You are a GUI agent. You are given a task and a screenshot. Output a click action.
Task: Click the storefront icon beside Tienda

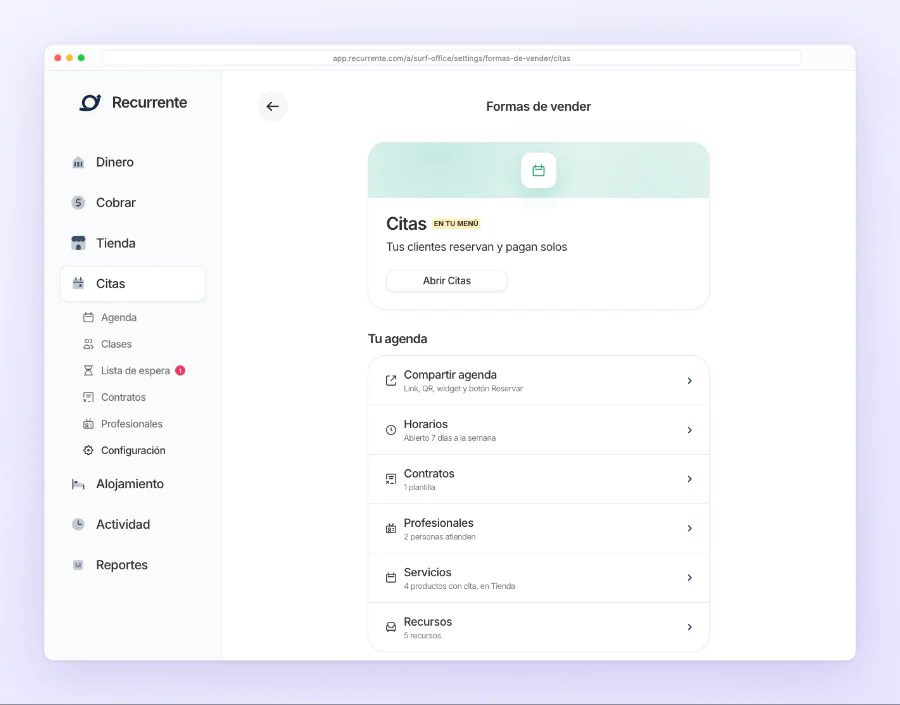point(78,243)
